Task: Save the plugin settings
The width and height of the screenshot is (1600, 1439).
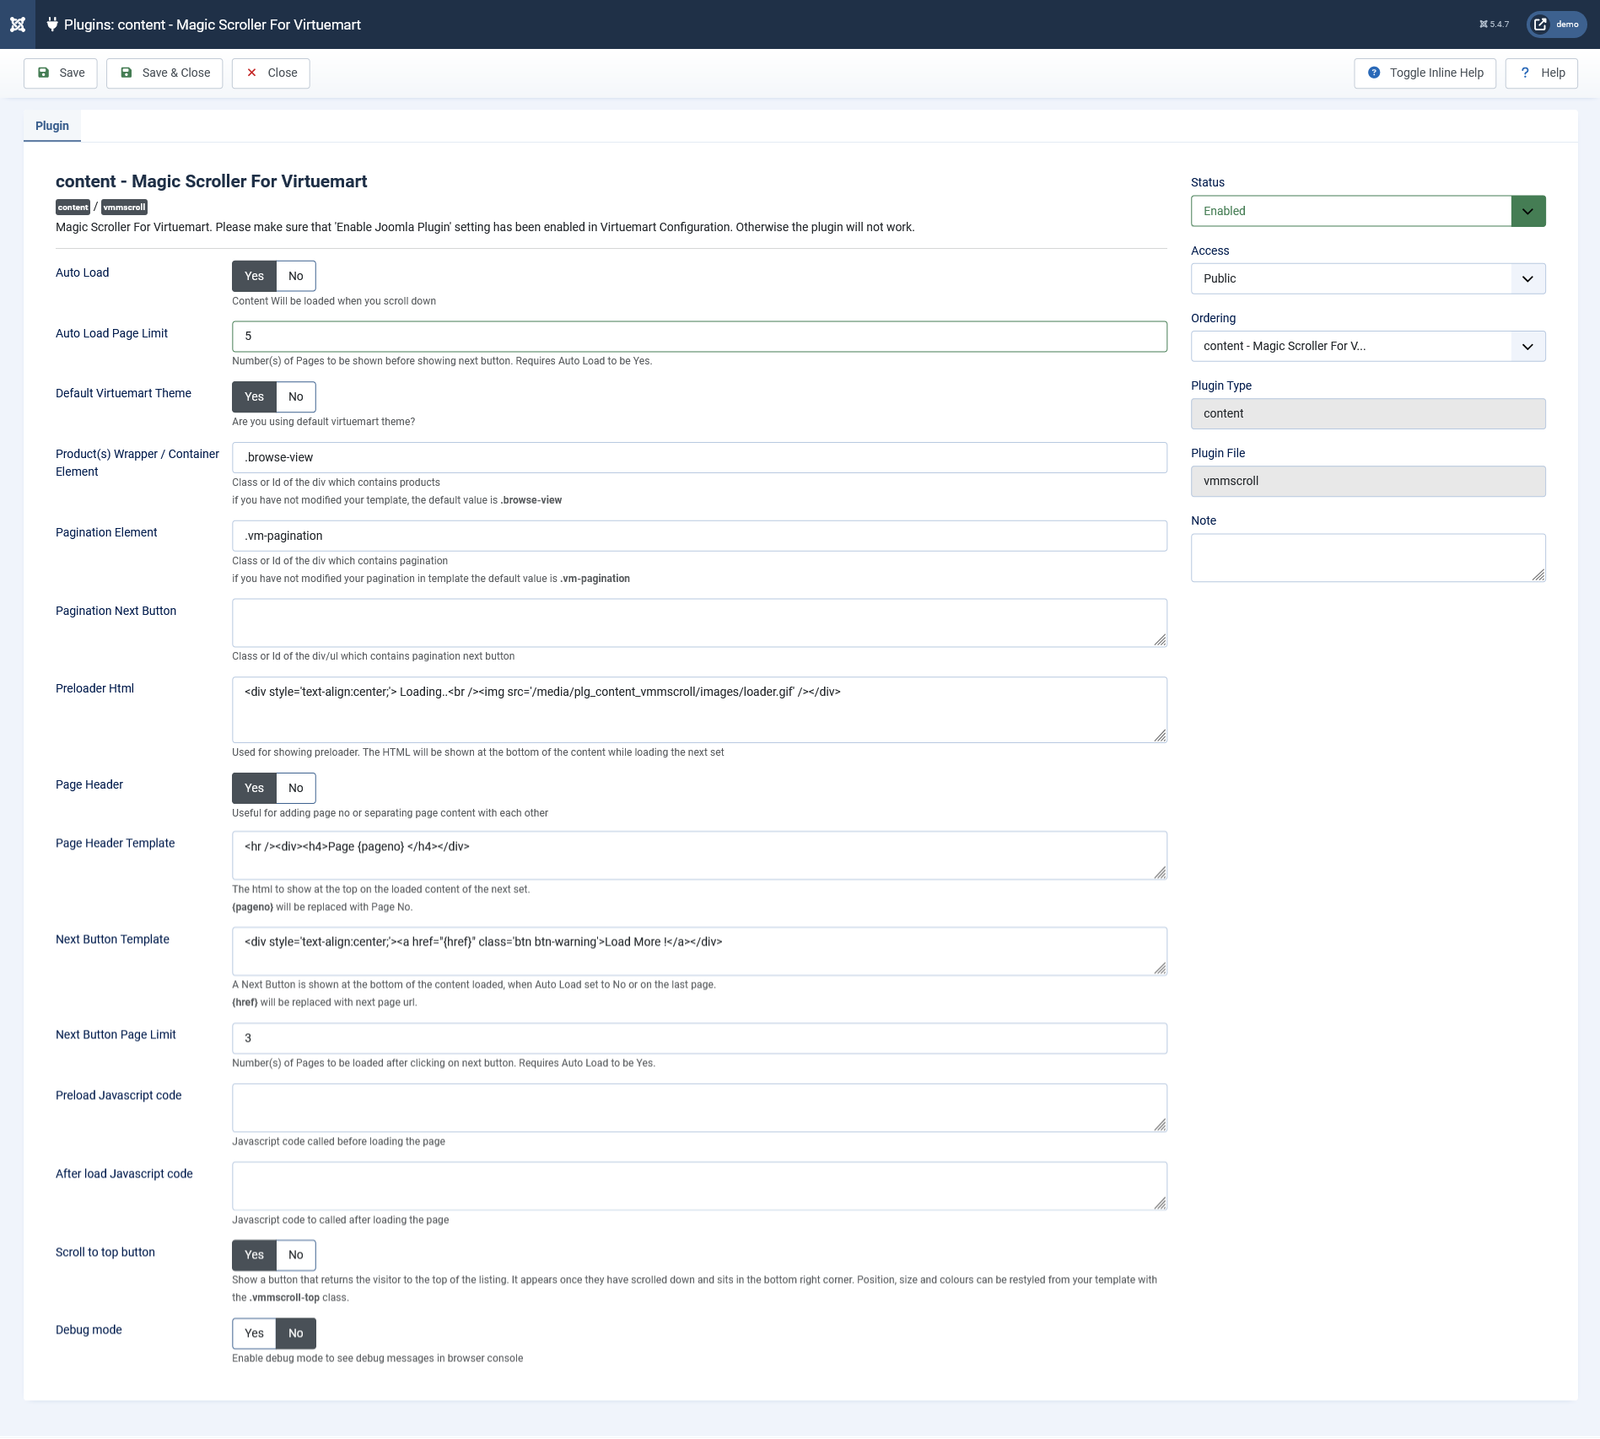Action: coord(61,73)
